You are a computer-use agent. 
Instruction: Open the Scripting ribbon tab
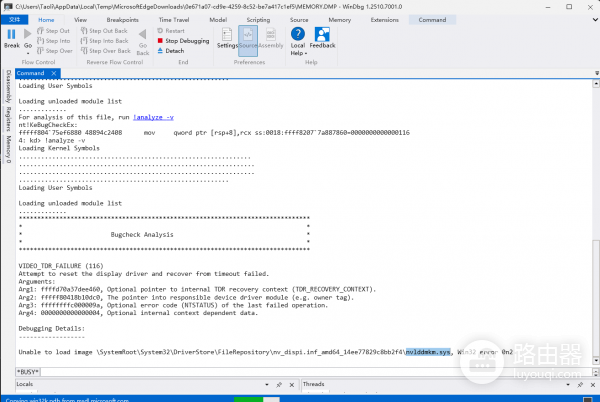pyautogui.click(x=258, y=20)
